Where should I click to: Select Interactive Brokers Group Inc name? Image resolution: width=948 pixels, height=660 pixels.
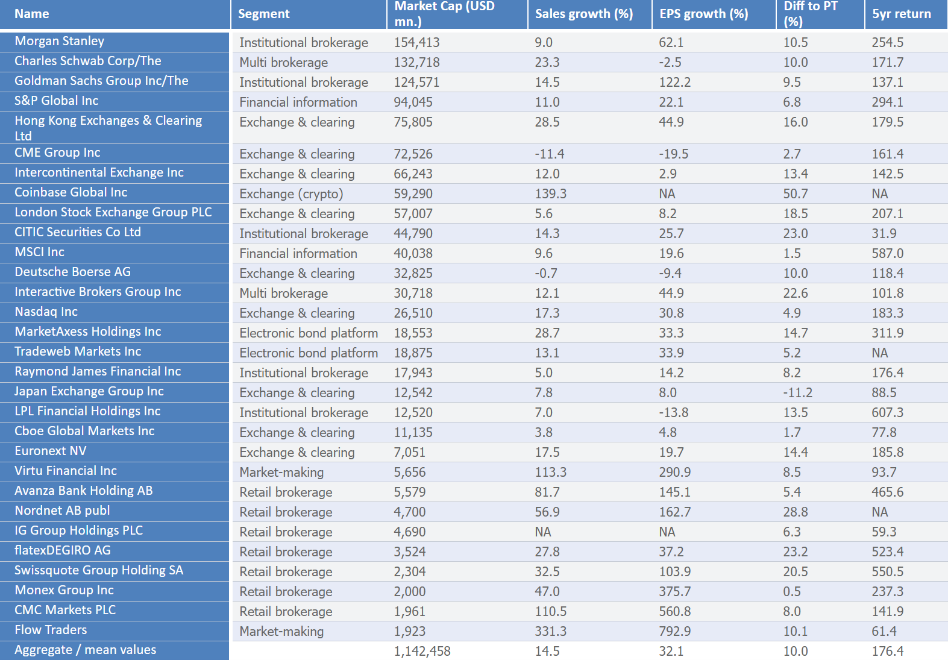coord(97,293)
